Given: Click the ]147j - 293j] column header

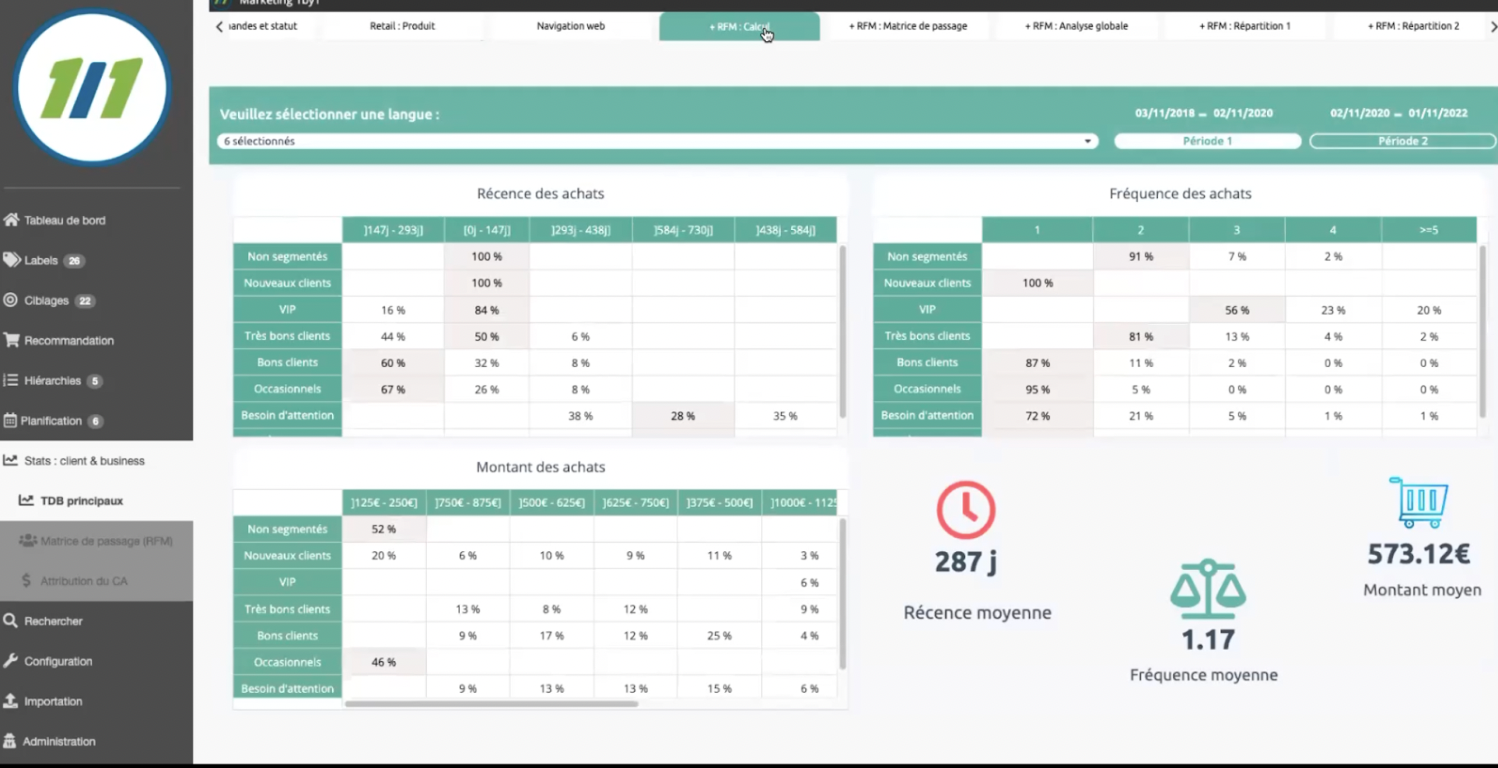Looking at the screenshot, I should 393,230.
